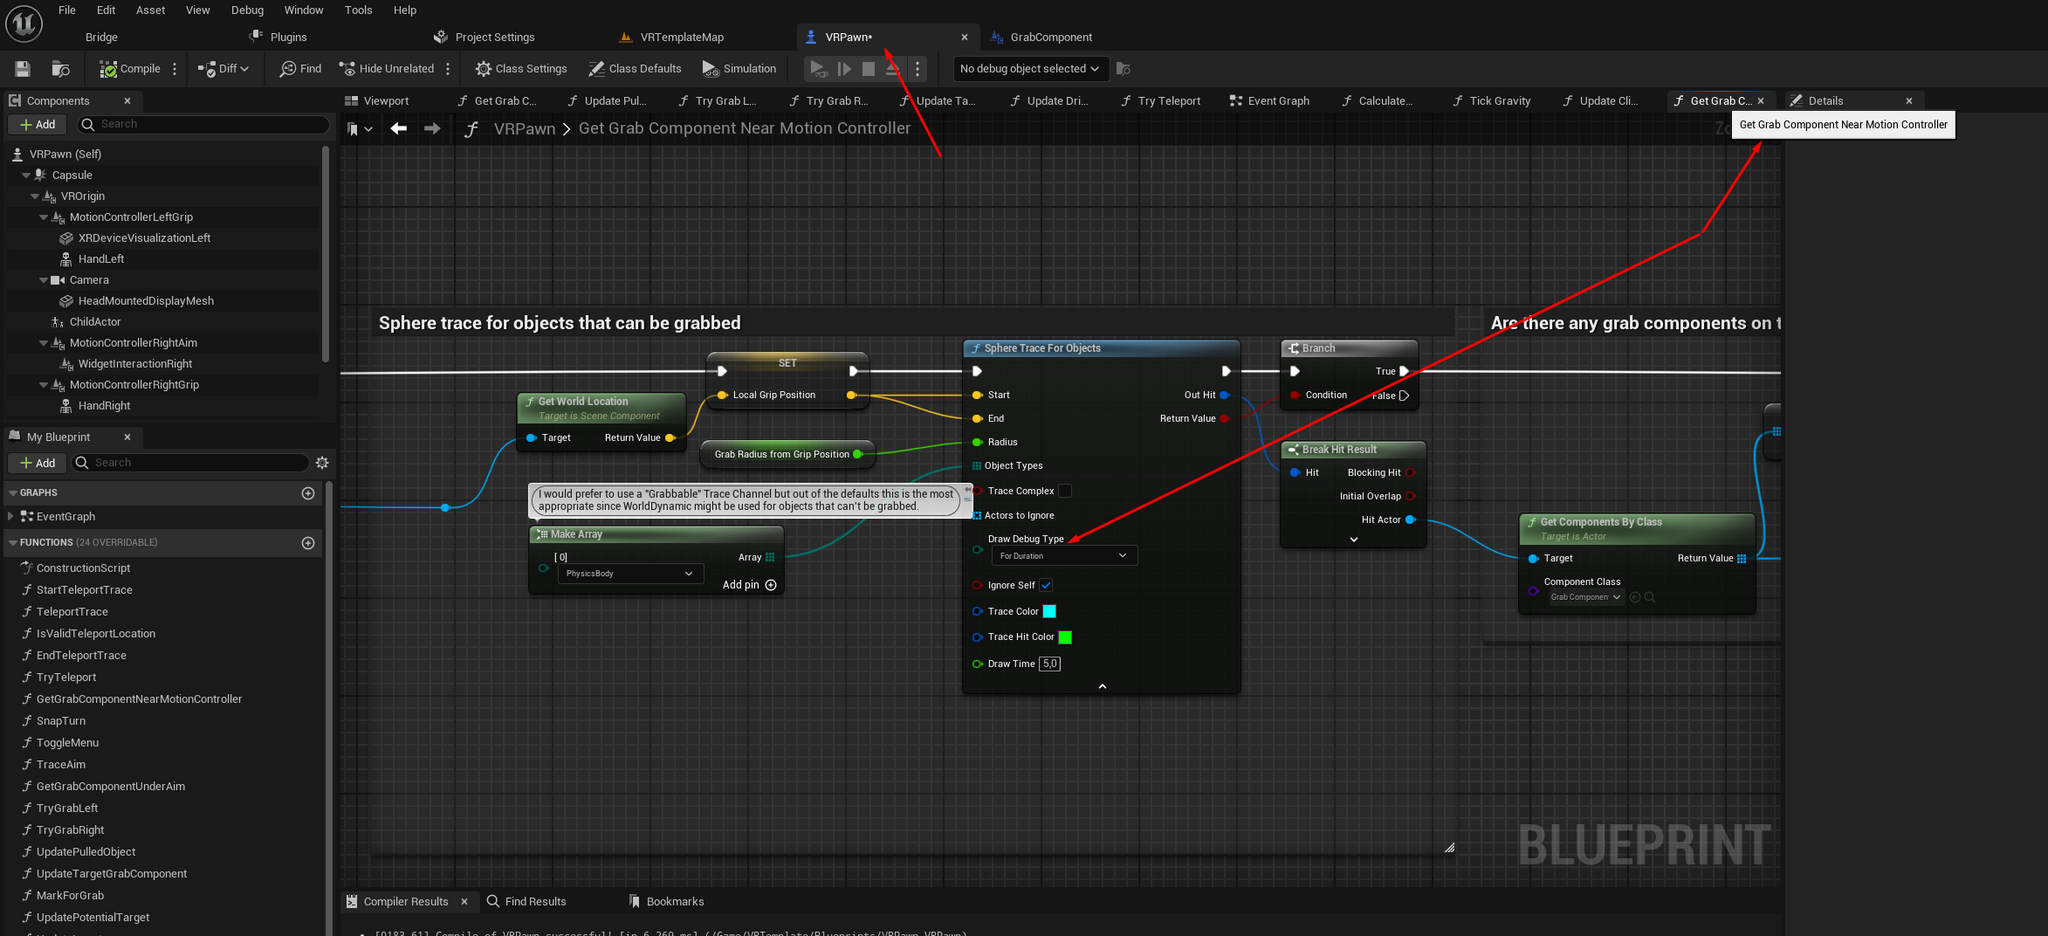
Task: Expand the EventGraph tree entry
Action: pyautogui.click(x=11, y=517)
